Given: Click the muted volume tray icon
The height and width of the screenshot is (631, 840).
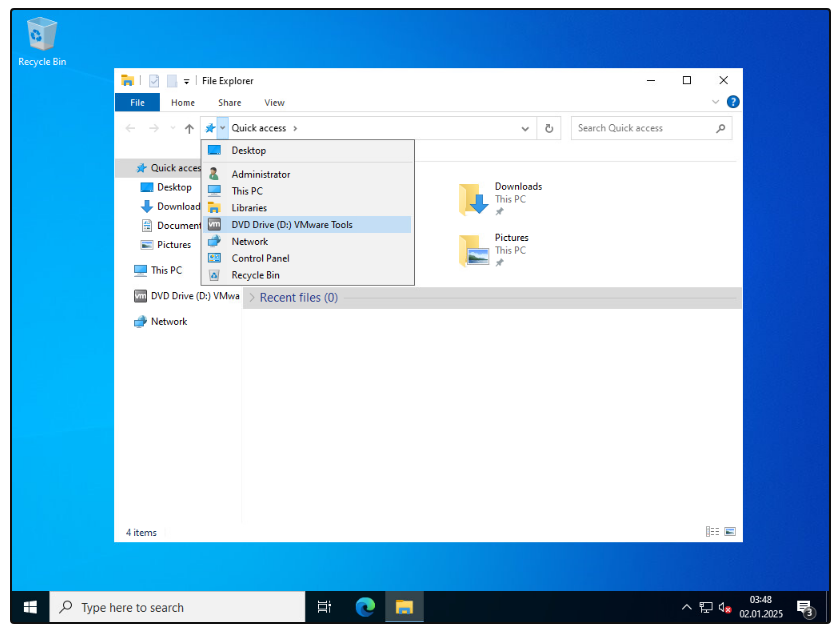Looking at the screenshot, I should click(x=725, y=607).
